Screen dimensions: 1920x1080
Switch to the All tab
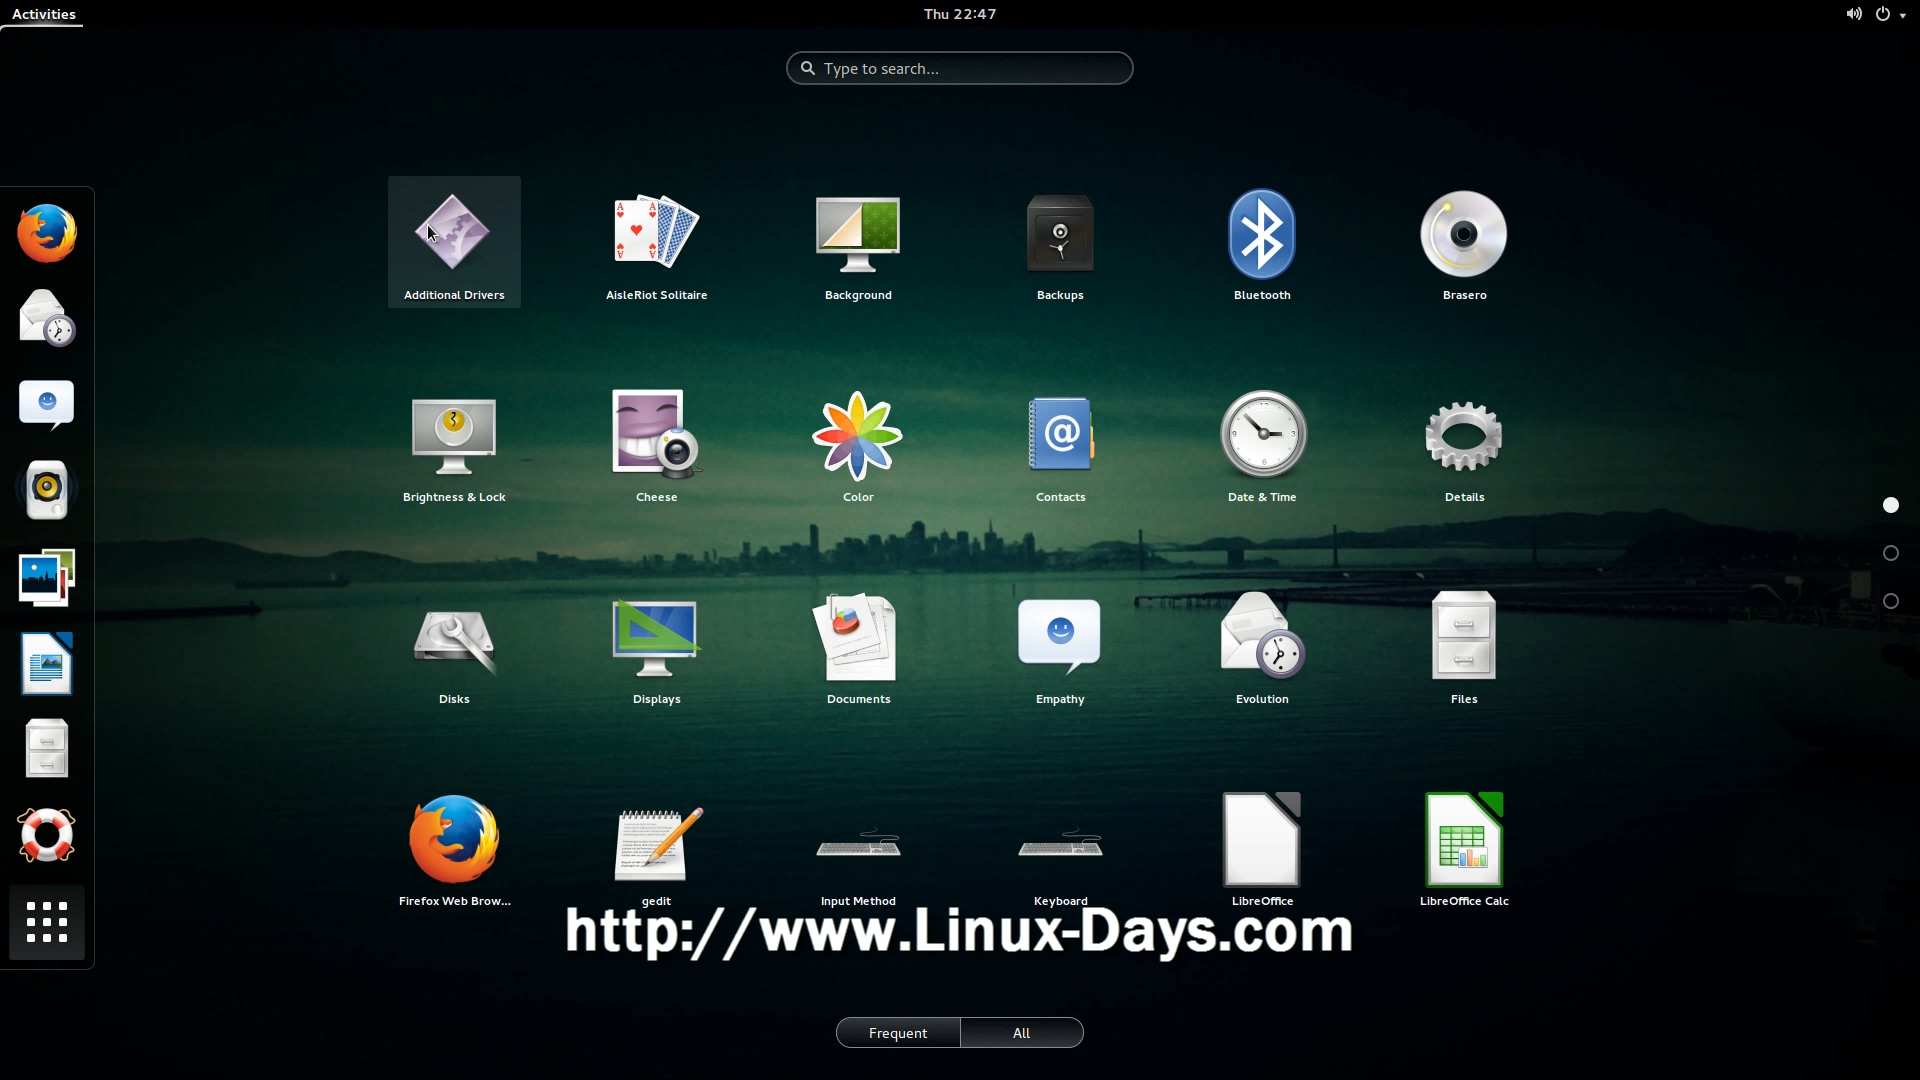[1021, 1033]
